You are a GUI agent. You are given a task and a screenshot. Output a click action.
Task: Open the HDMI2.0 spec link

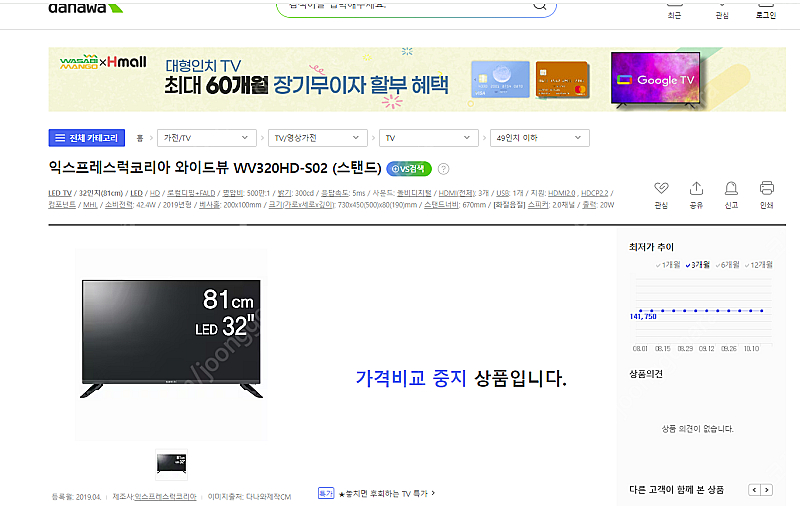[x=562, y=193]
